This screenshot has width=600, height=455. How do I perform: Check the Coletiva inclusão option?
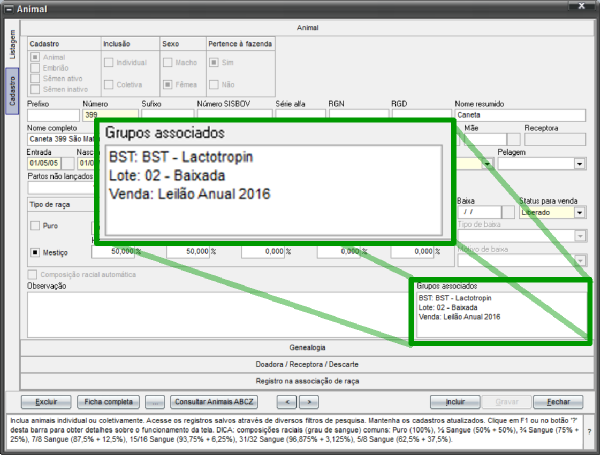coord(109,84)
